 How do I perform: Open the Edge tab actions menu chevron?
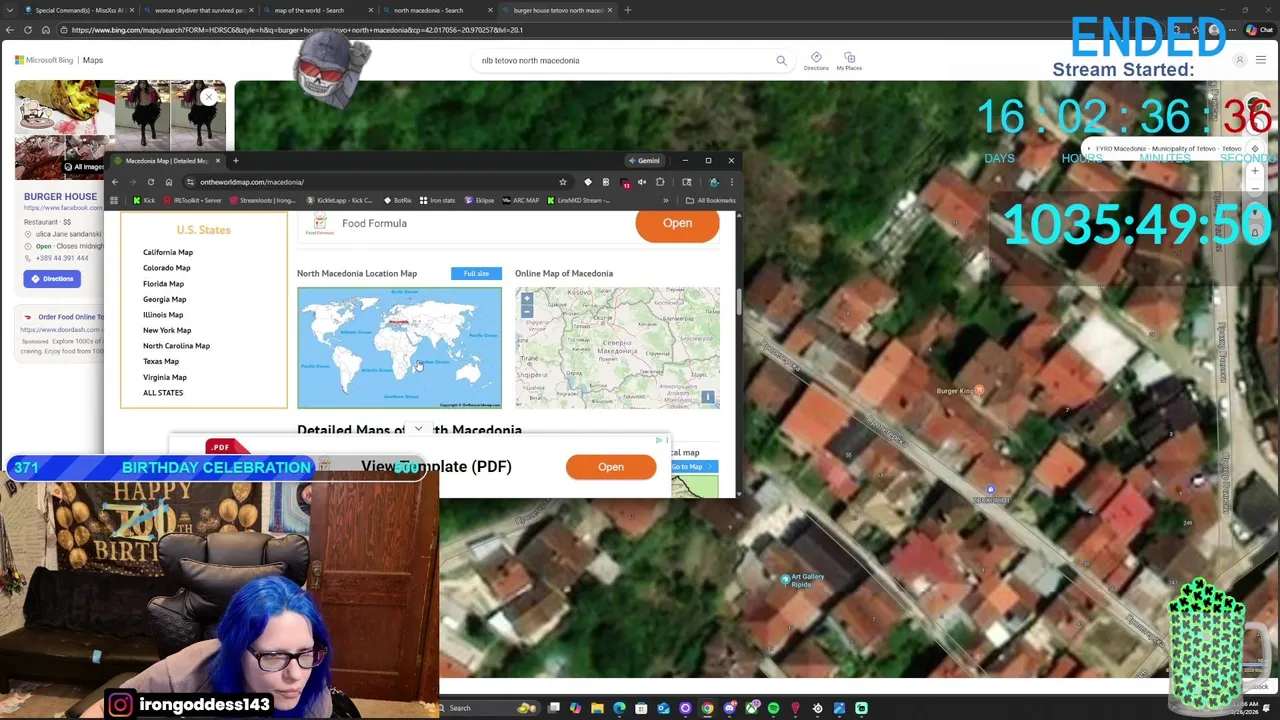pos(10,10)
